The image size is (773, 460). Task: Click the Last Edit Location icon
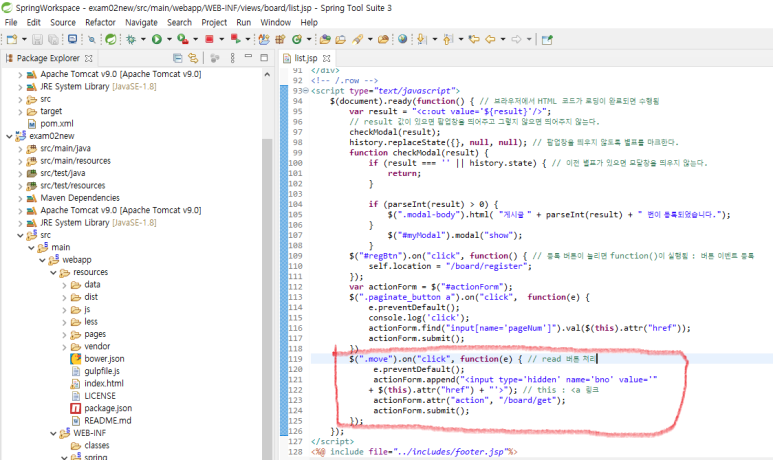474,39
